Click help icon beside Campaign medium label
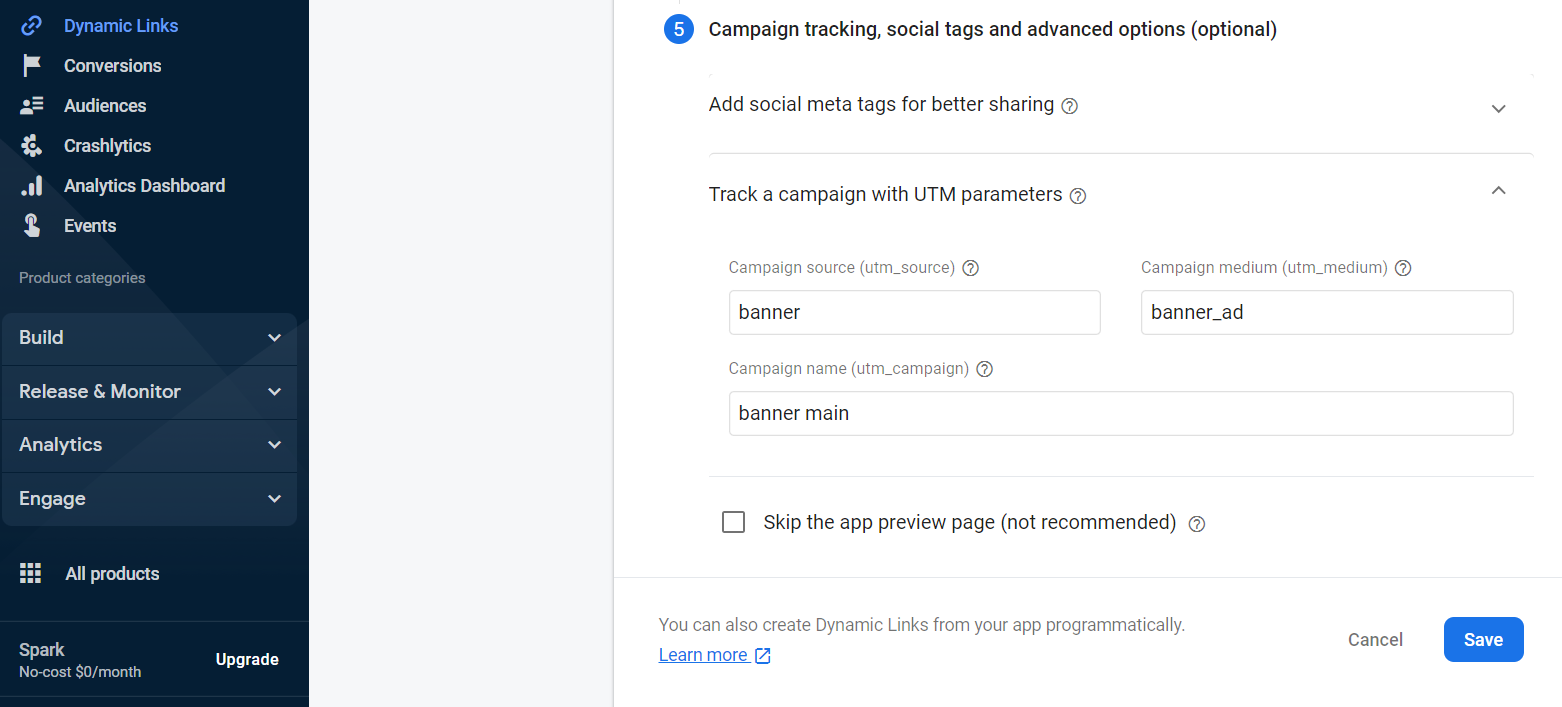This screenshot has width=1562, height=707. point(1403,268)
